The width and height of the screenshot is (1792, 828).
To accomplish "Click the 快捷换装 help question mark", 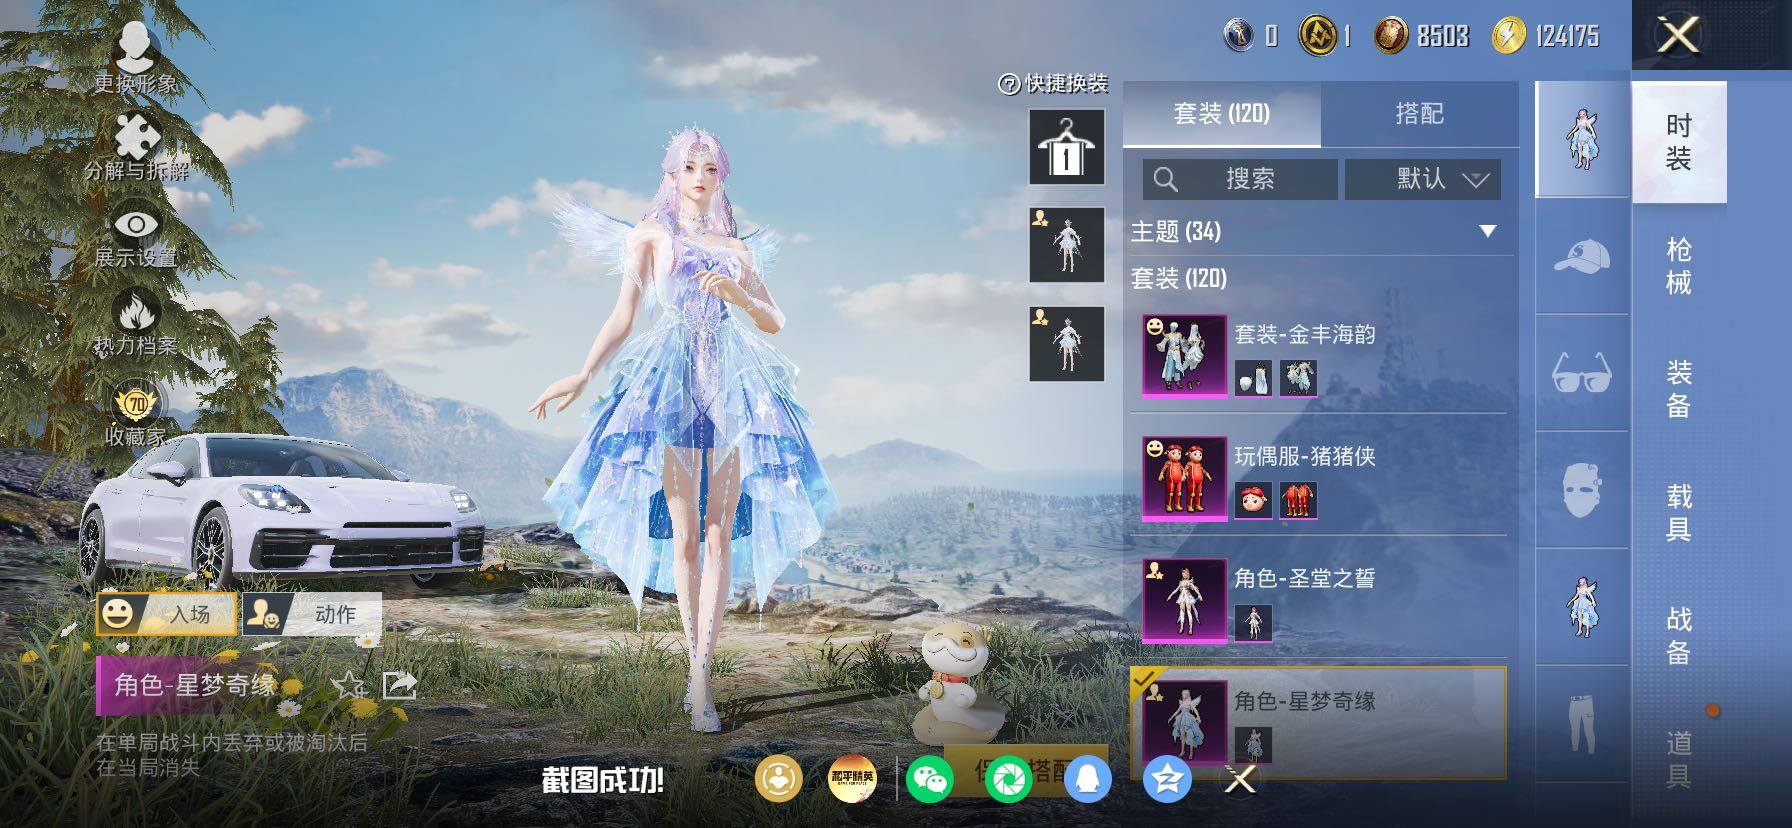I will coord(1009,84).
